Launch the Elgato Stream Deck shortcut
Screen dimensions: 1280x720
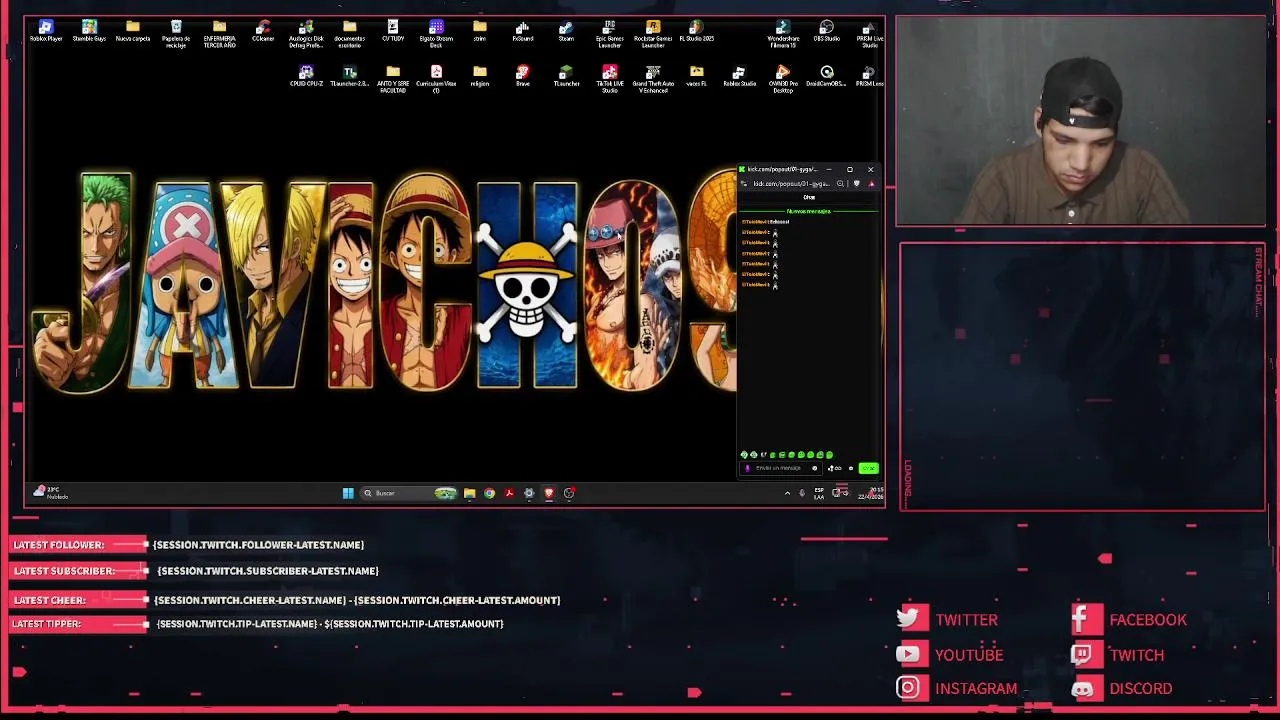point(436,33)
